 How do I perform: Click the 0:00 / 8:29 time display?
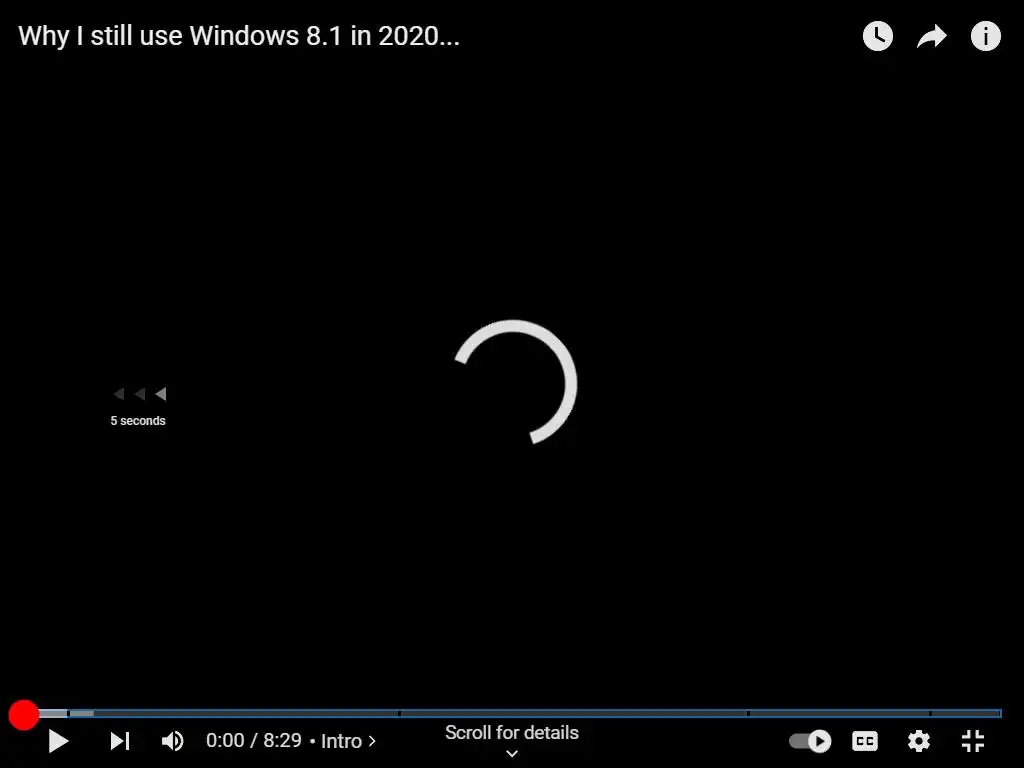[253, 741]
